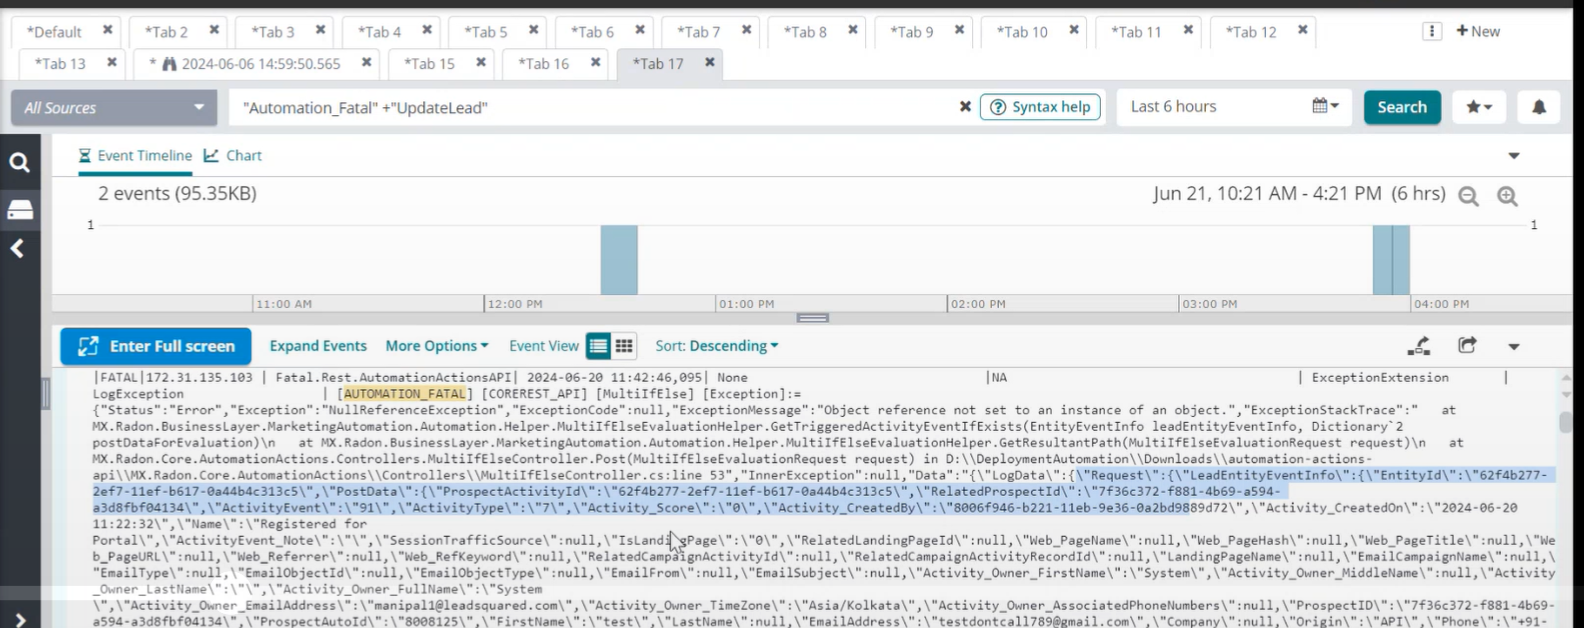
Task: Change Sort Descending order dropdown
Action: pyautogui.click(x=716, y=346)
